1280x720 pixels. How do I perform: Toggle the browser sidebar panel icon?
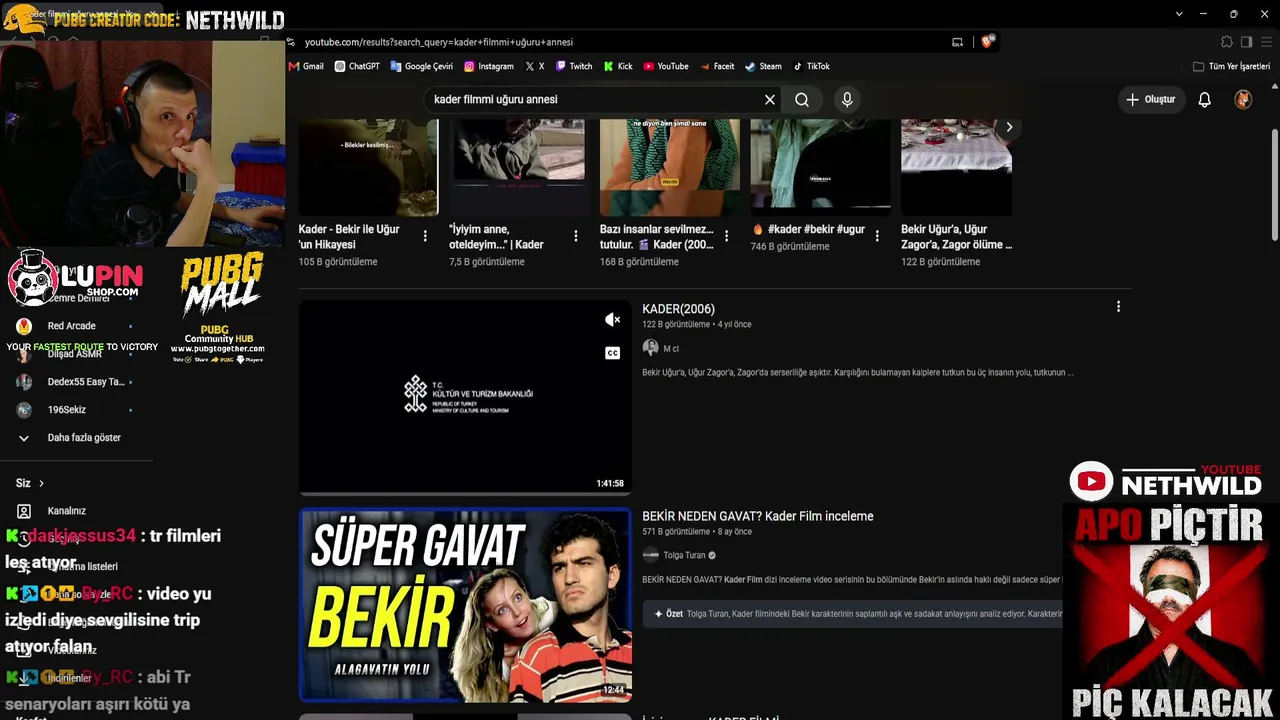click(x=1246, y=42)
